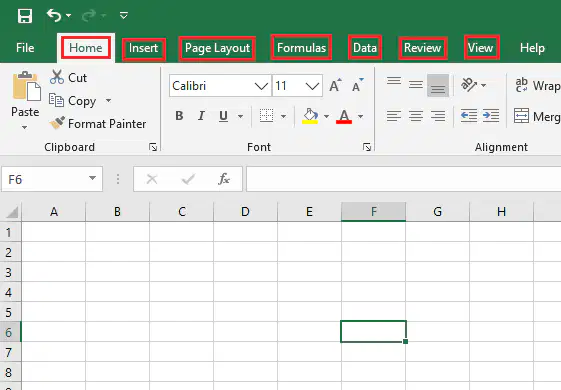Select Middle Align icon
The width and height of the screenshot is (561, 390).
click(416, 85)
